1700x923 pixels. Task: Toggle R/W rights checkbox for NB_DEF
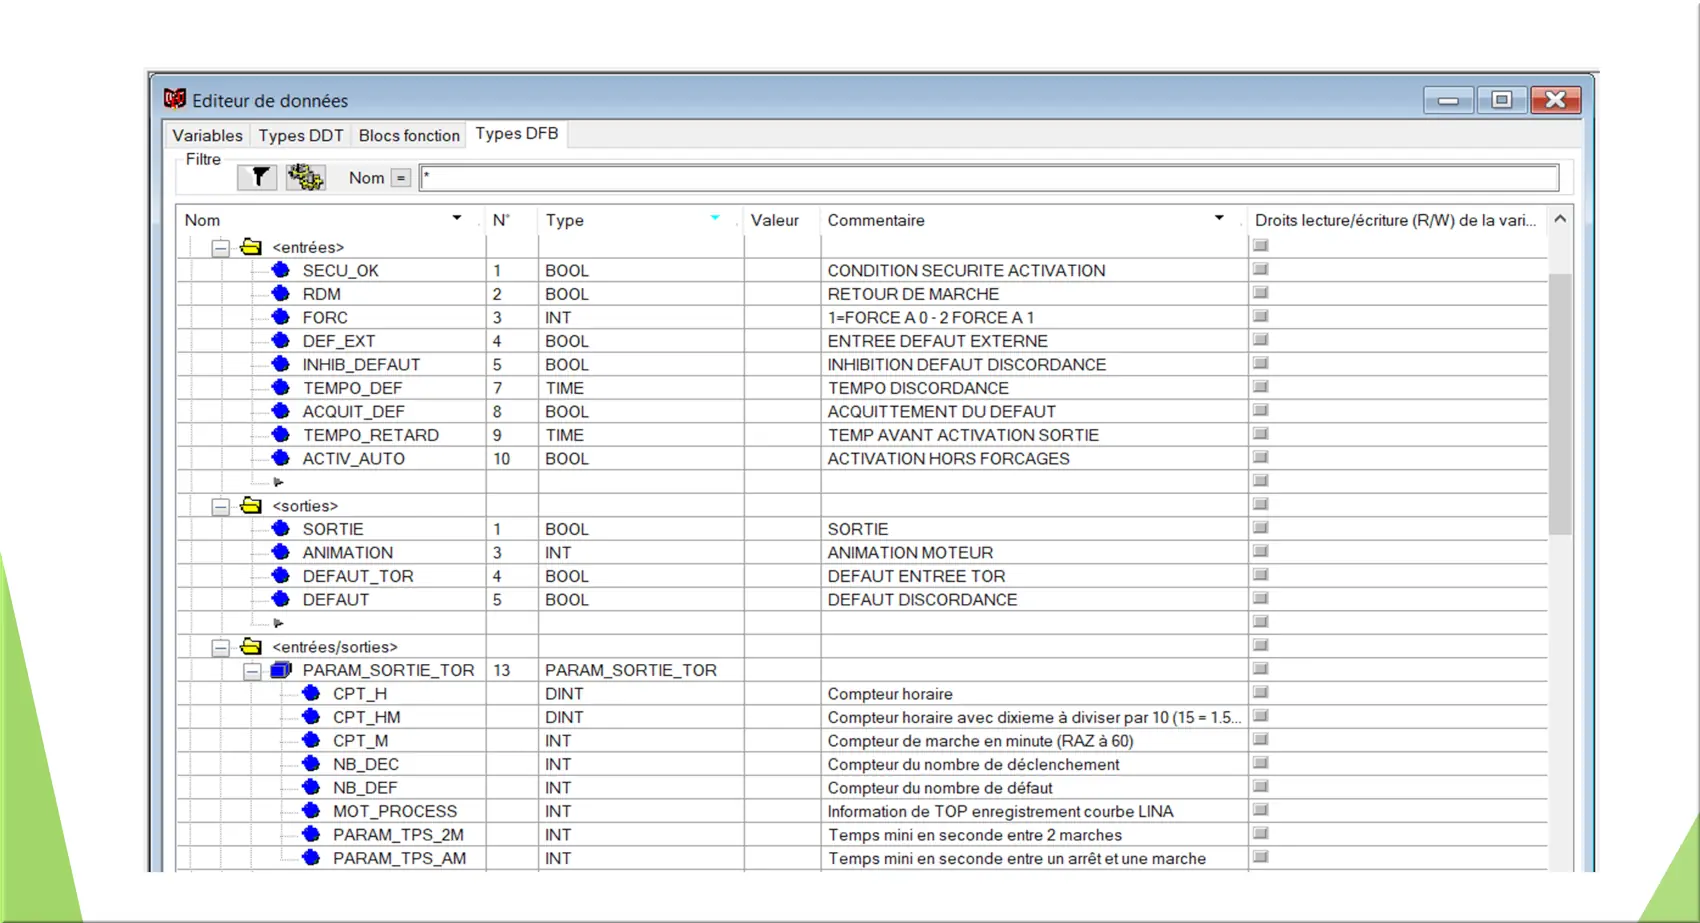(x=1261, y=786)
